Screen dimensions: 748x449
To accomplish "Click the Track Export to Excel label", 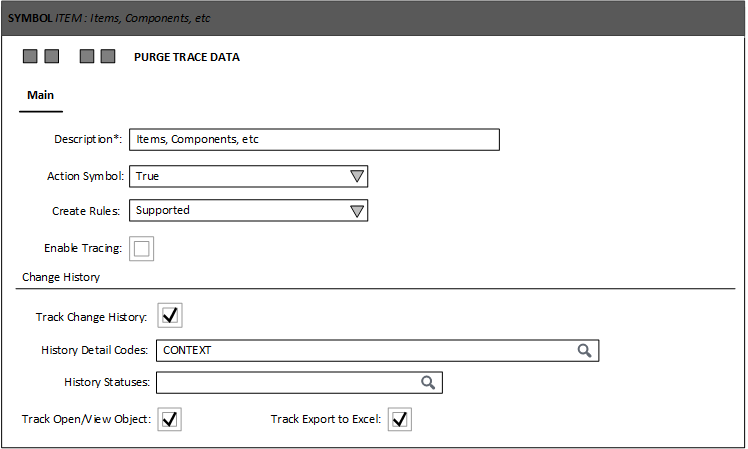I will pyautogui.click(x=325, y=419).
